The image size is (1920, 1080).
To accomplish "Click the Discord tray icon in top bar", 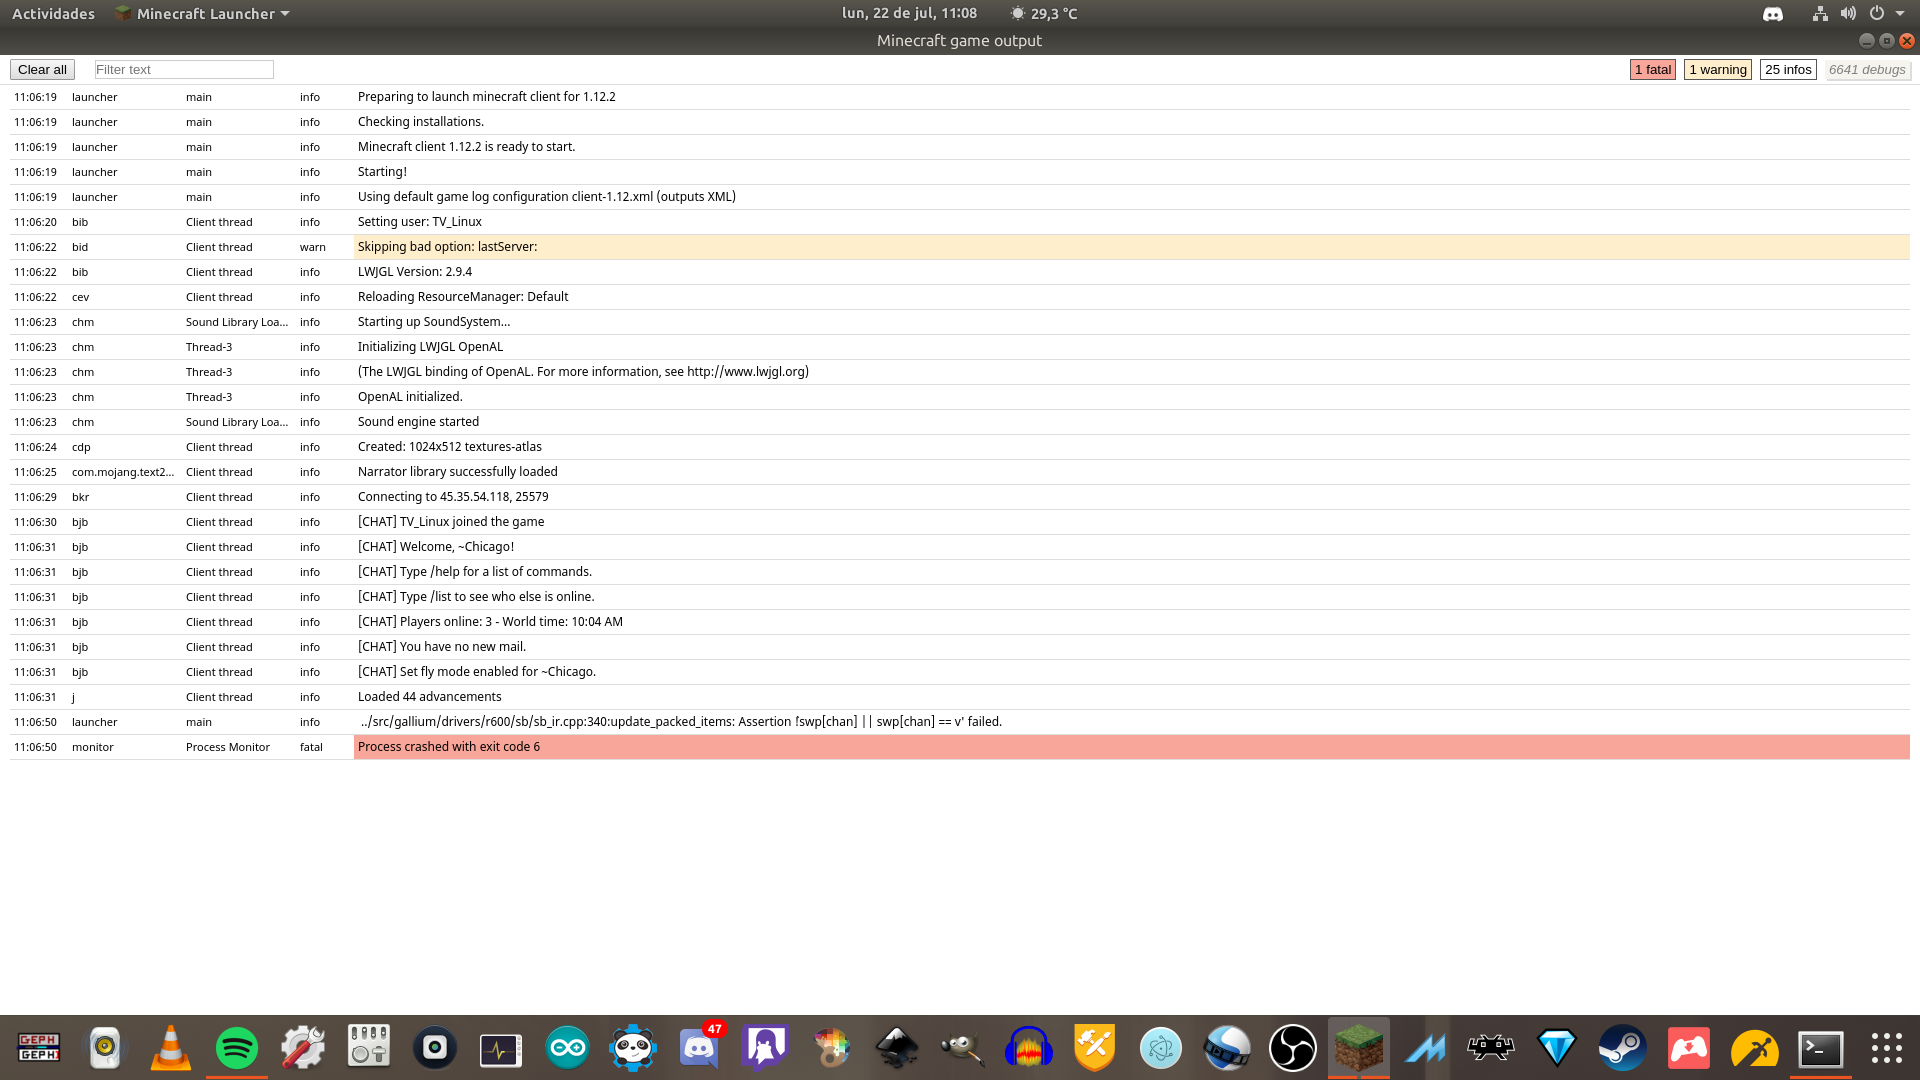I will (1773, 13).
